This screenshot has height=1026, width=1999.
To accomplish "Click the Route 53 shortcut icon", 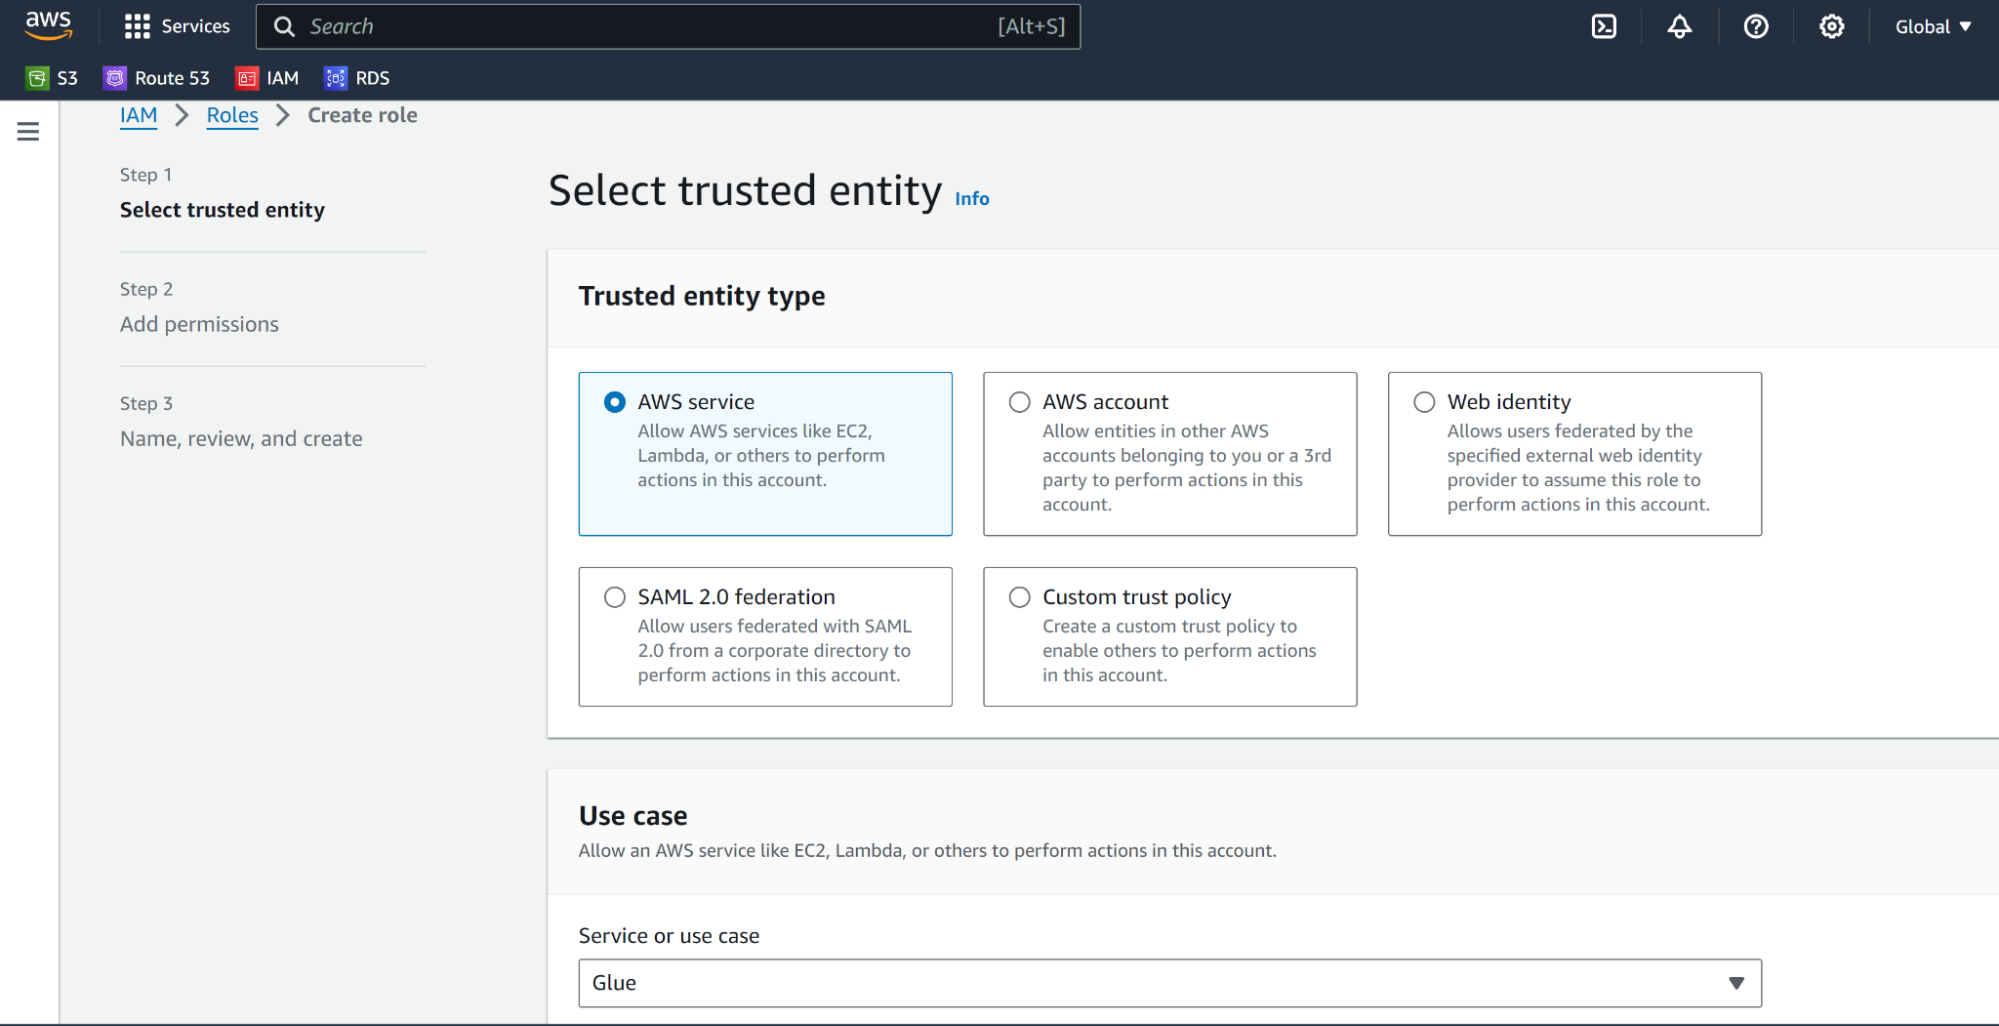I will (115, 78).
